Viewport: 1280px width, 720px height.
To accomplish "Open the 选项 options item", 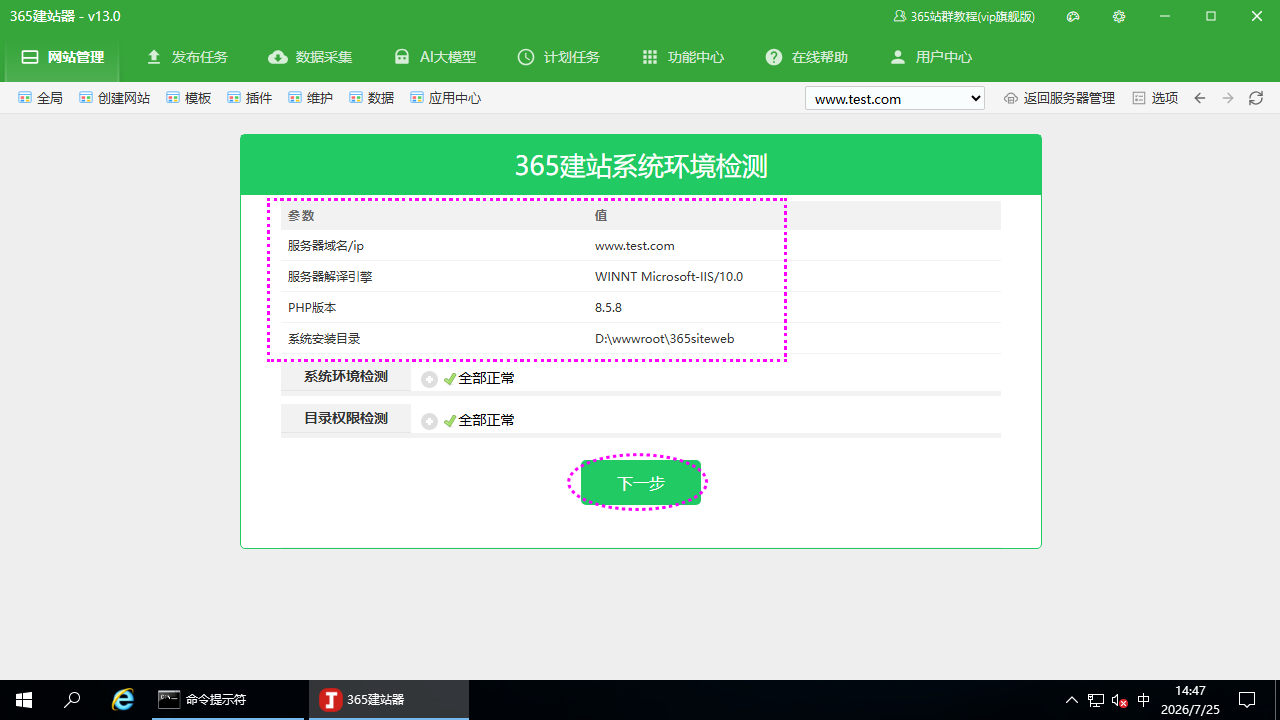I will point(1155,98).
